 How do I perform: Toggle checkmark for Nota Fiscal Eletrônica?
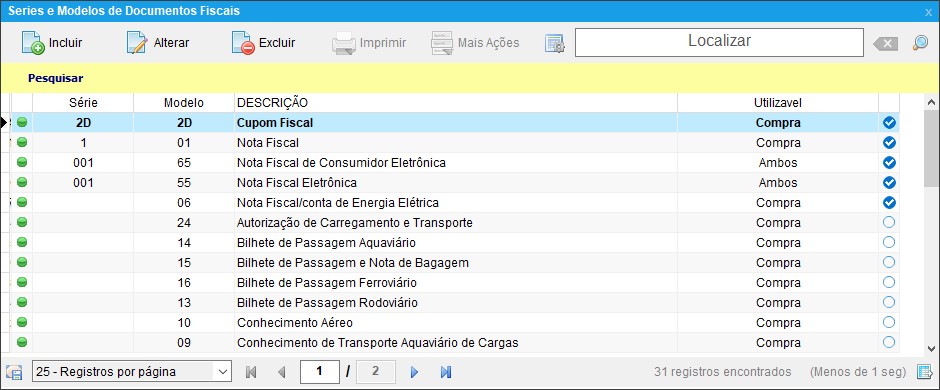tap(889, 182)
